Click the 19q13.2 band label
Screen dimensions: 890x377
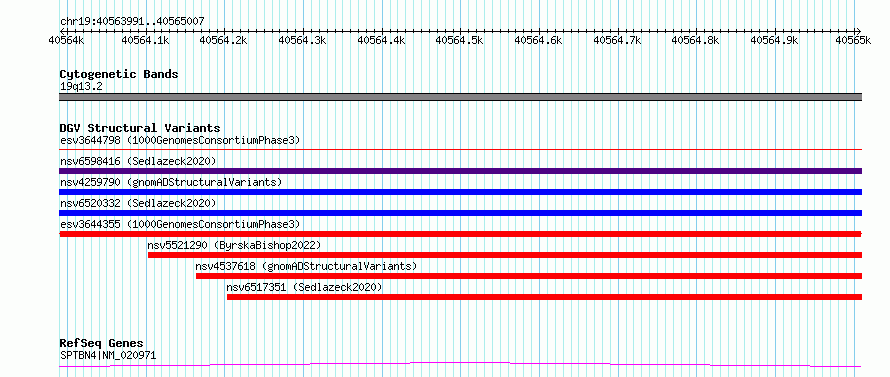point(81,87)
